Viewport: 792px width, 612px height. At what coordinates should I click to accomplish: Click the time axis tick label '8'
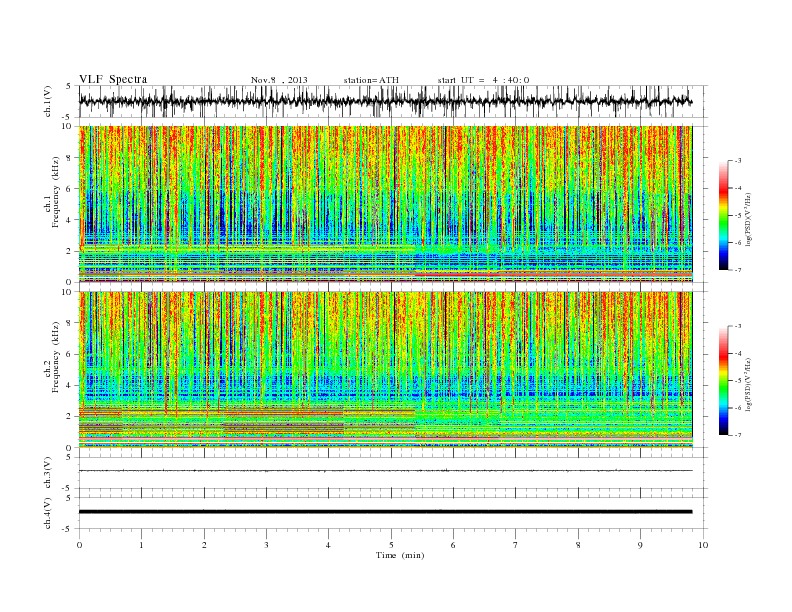tap(578, 545)
